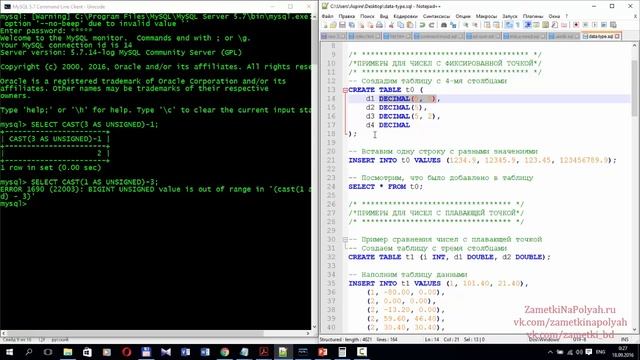The image size is (640, 360).
Task: Click the Zoom Out toolbar icon
Action: 475,25
